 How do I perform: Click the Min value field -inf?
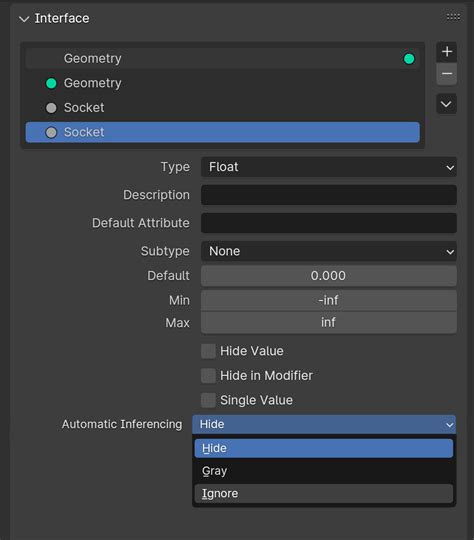point(329,300)
